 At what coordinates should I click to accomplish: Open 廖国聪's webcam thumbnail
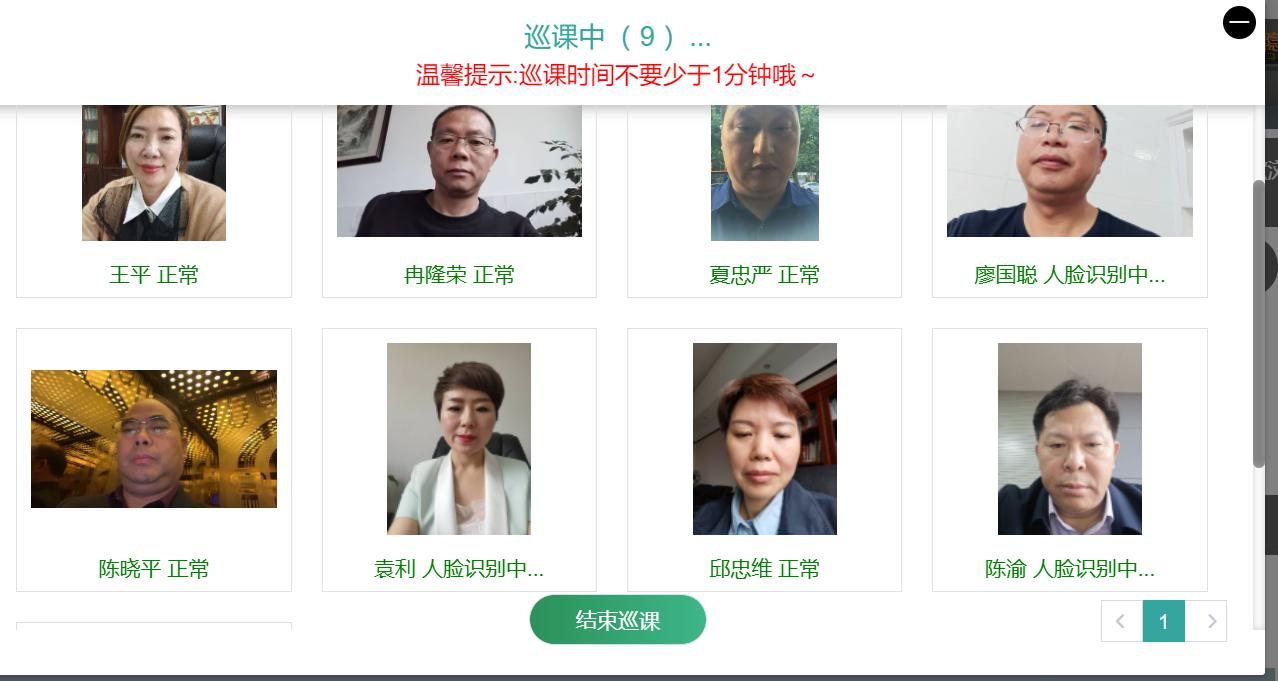[1070, 170]
